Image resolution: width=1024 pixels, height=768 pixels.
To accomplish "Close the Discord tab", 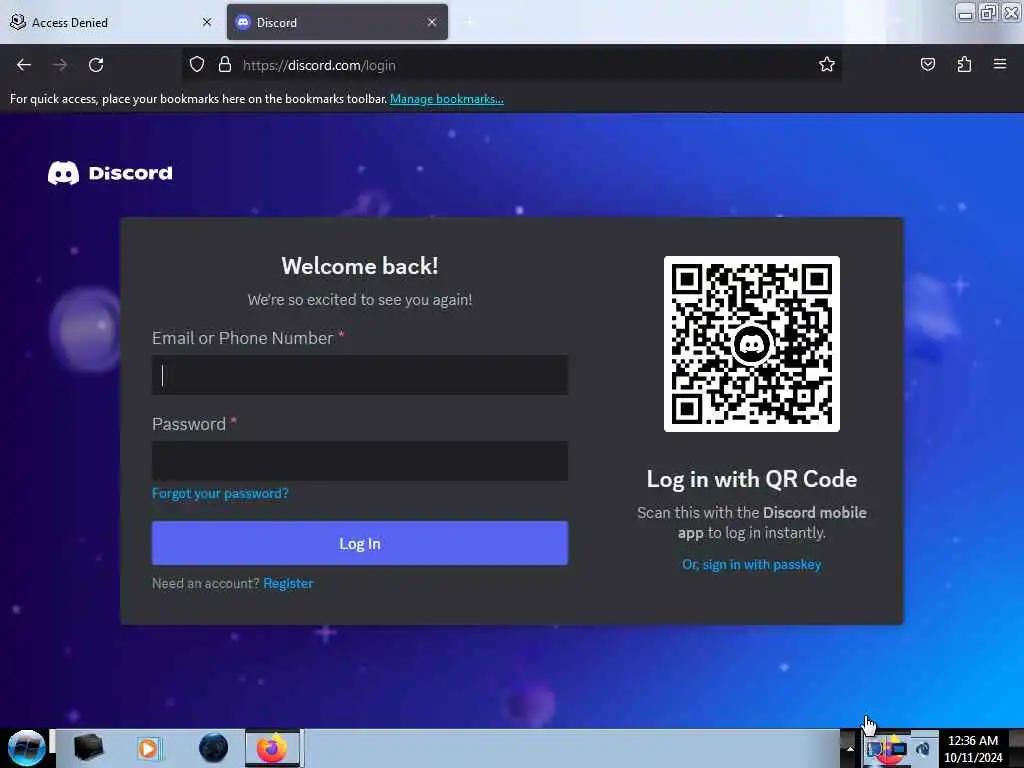I will click(x=432, y=22).
